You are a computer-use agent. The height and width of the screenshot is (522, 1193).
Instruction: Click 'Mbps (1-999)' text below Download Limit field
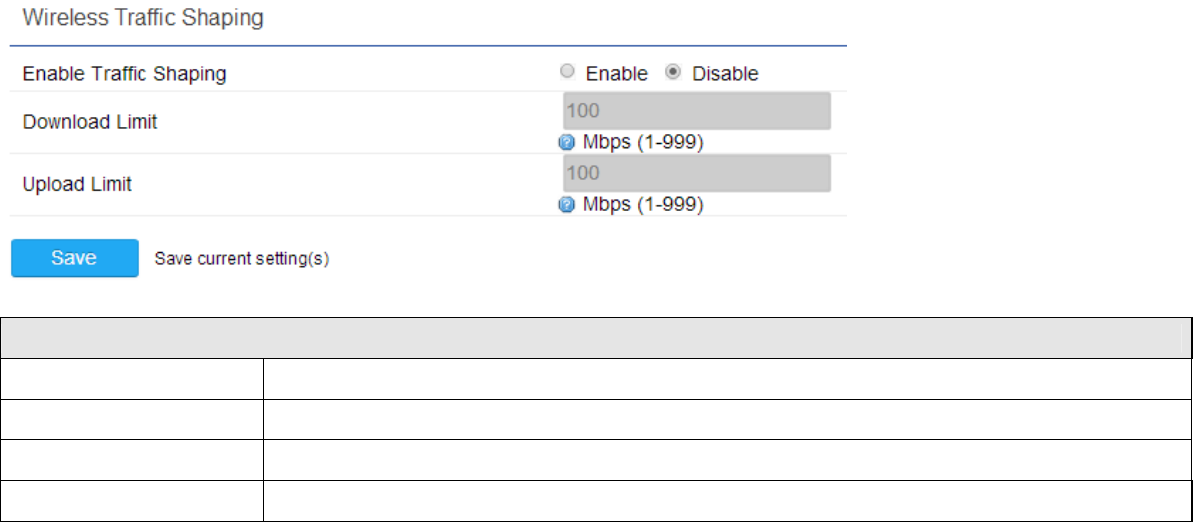[x=643, y=143]
